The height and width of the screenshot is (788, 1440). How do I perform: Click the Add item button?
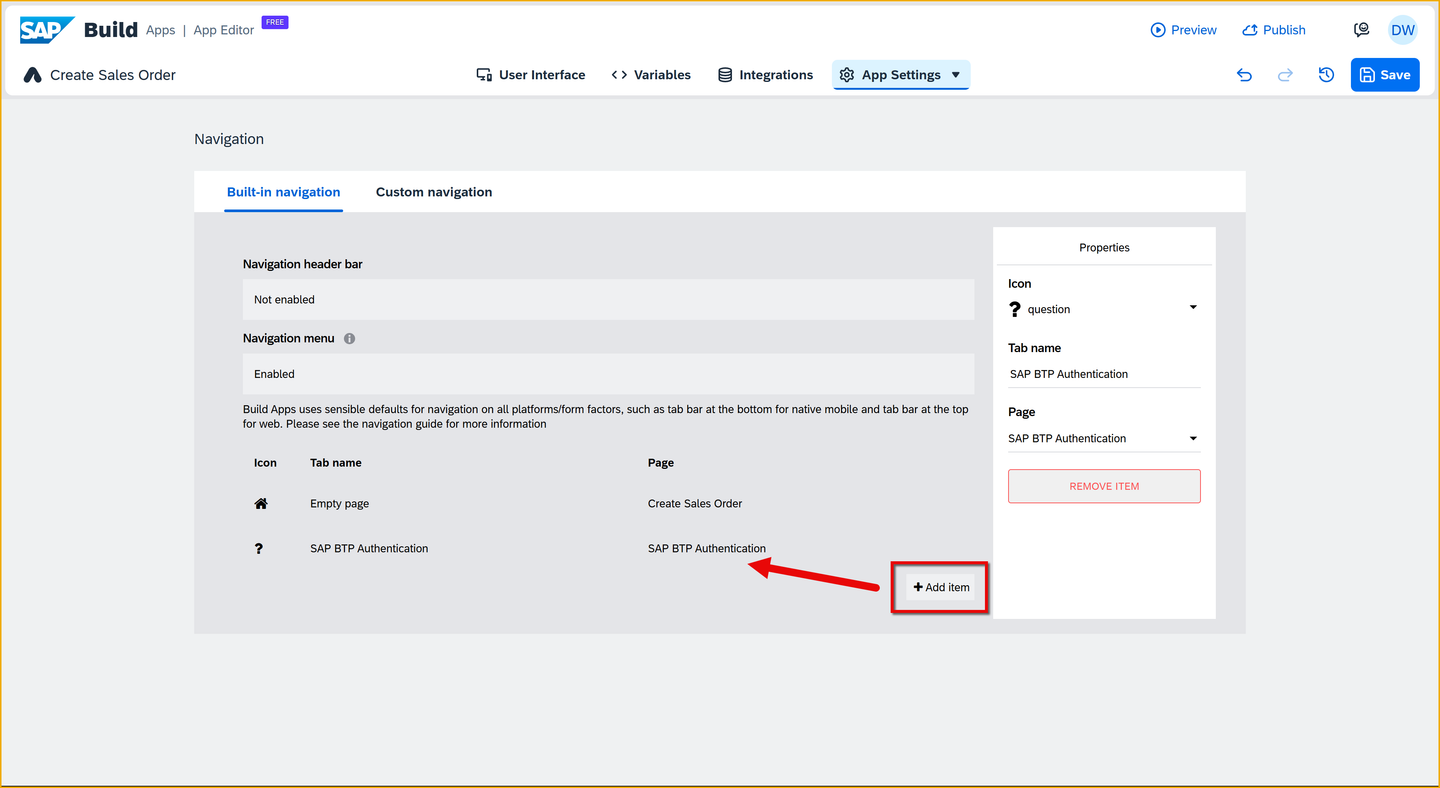(941, 587)
